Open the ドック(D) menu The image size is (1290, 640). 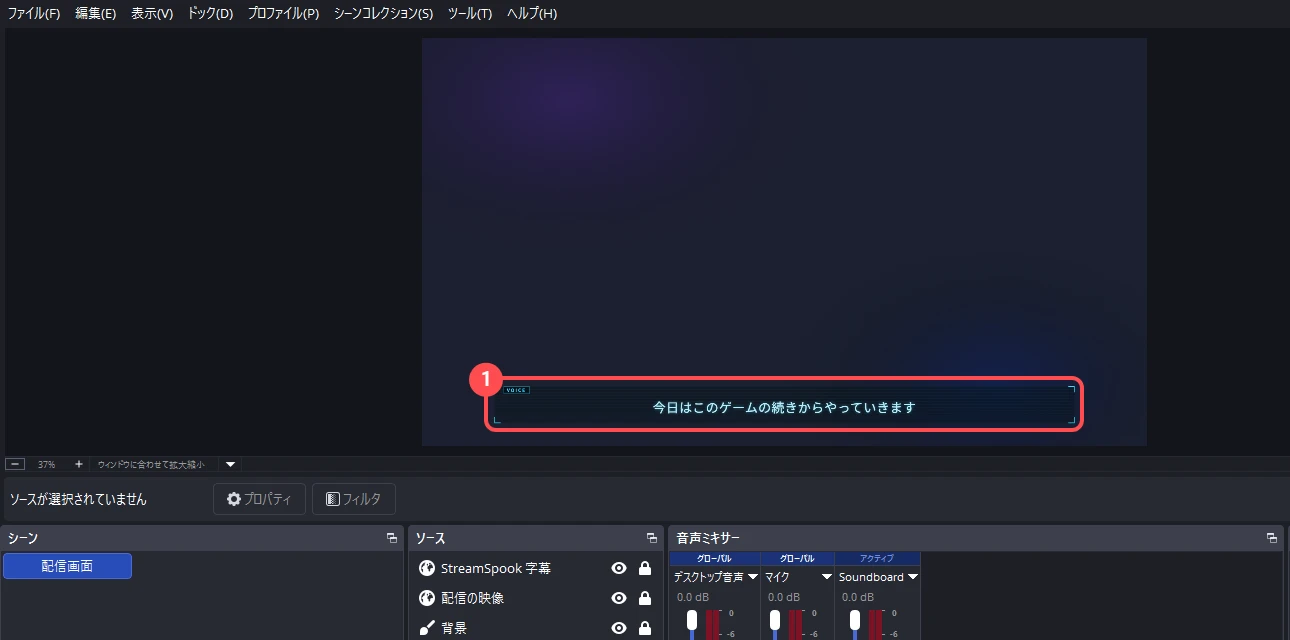[210, 14]
